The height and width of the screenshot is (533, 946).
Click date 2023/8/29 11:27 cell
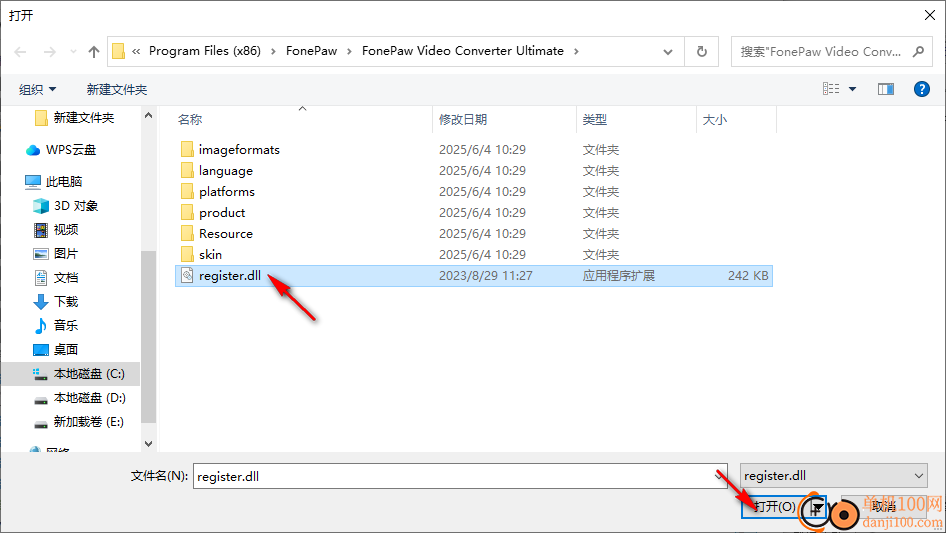point(486,276)
